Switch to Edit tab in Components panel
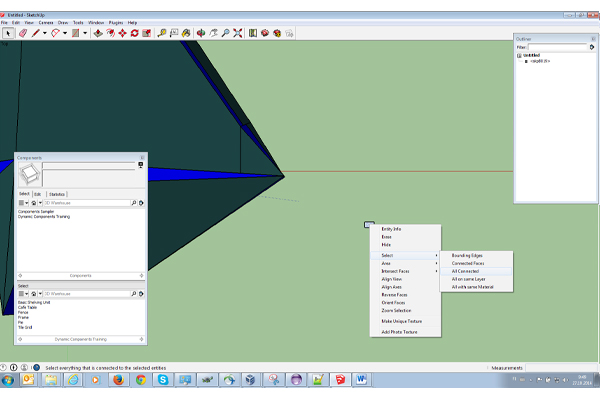Screen dimensions: 600x400 [38, 194]
